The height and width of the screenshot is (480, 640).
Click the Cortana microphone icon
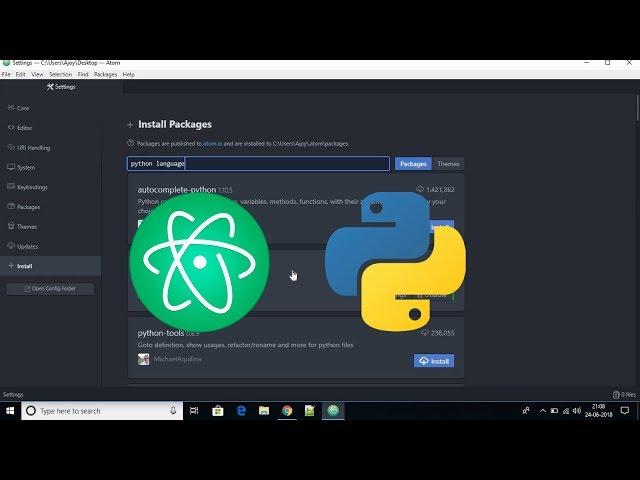173,411
